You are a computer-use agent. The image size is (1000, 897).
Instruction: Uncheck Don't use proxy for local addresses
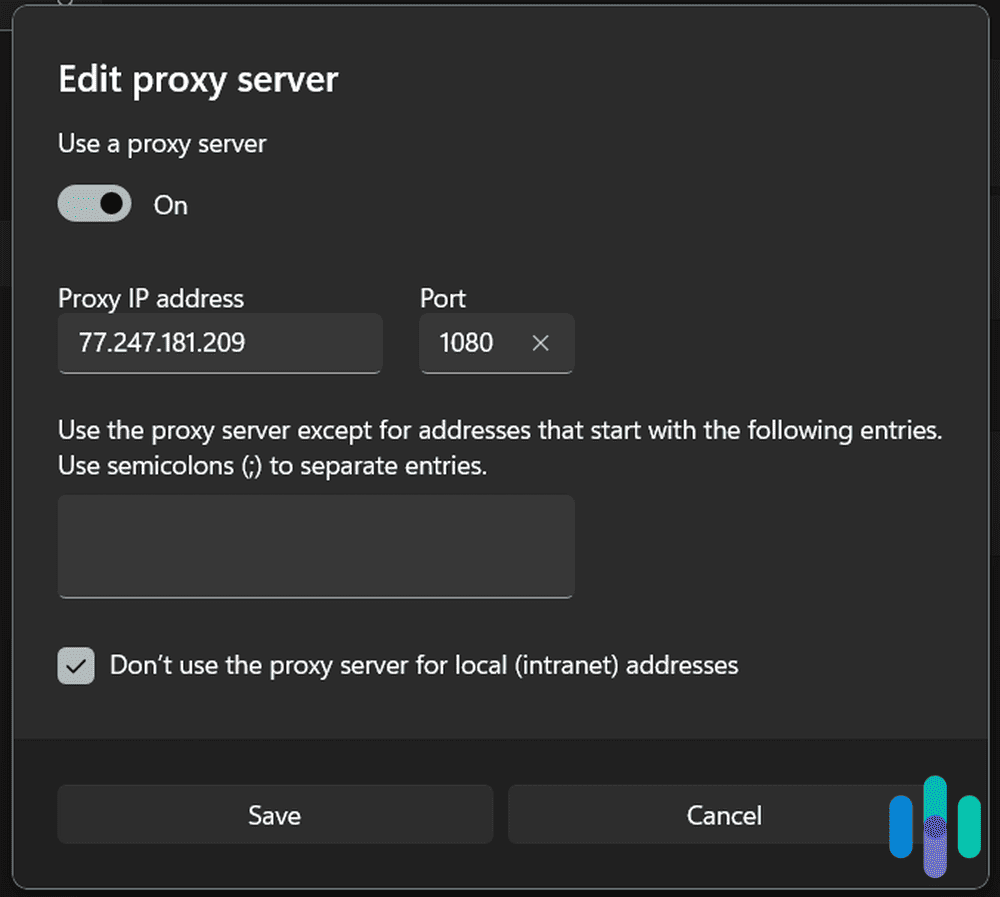pyautogui.click(x=76, y=665)
